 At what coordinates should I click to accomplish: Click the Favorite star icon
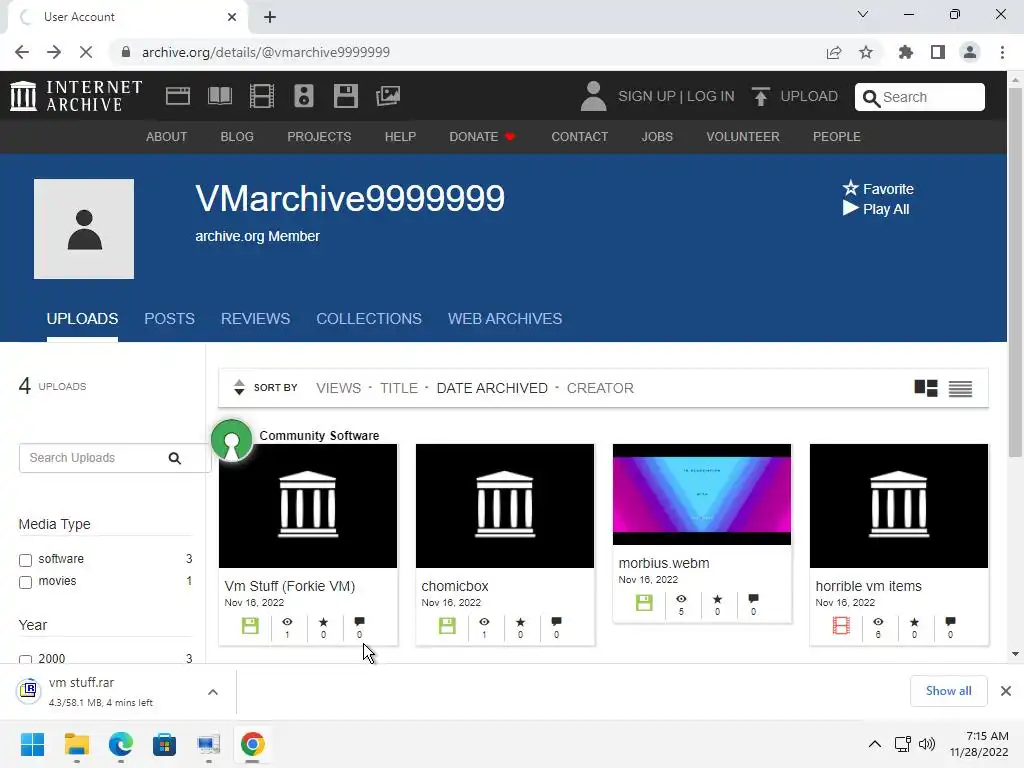point(850,188)
